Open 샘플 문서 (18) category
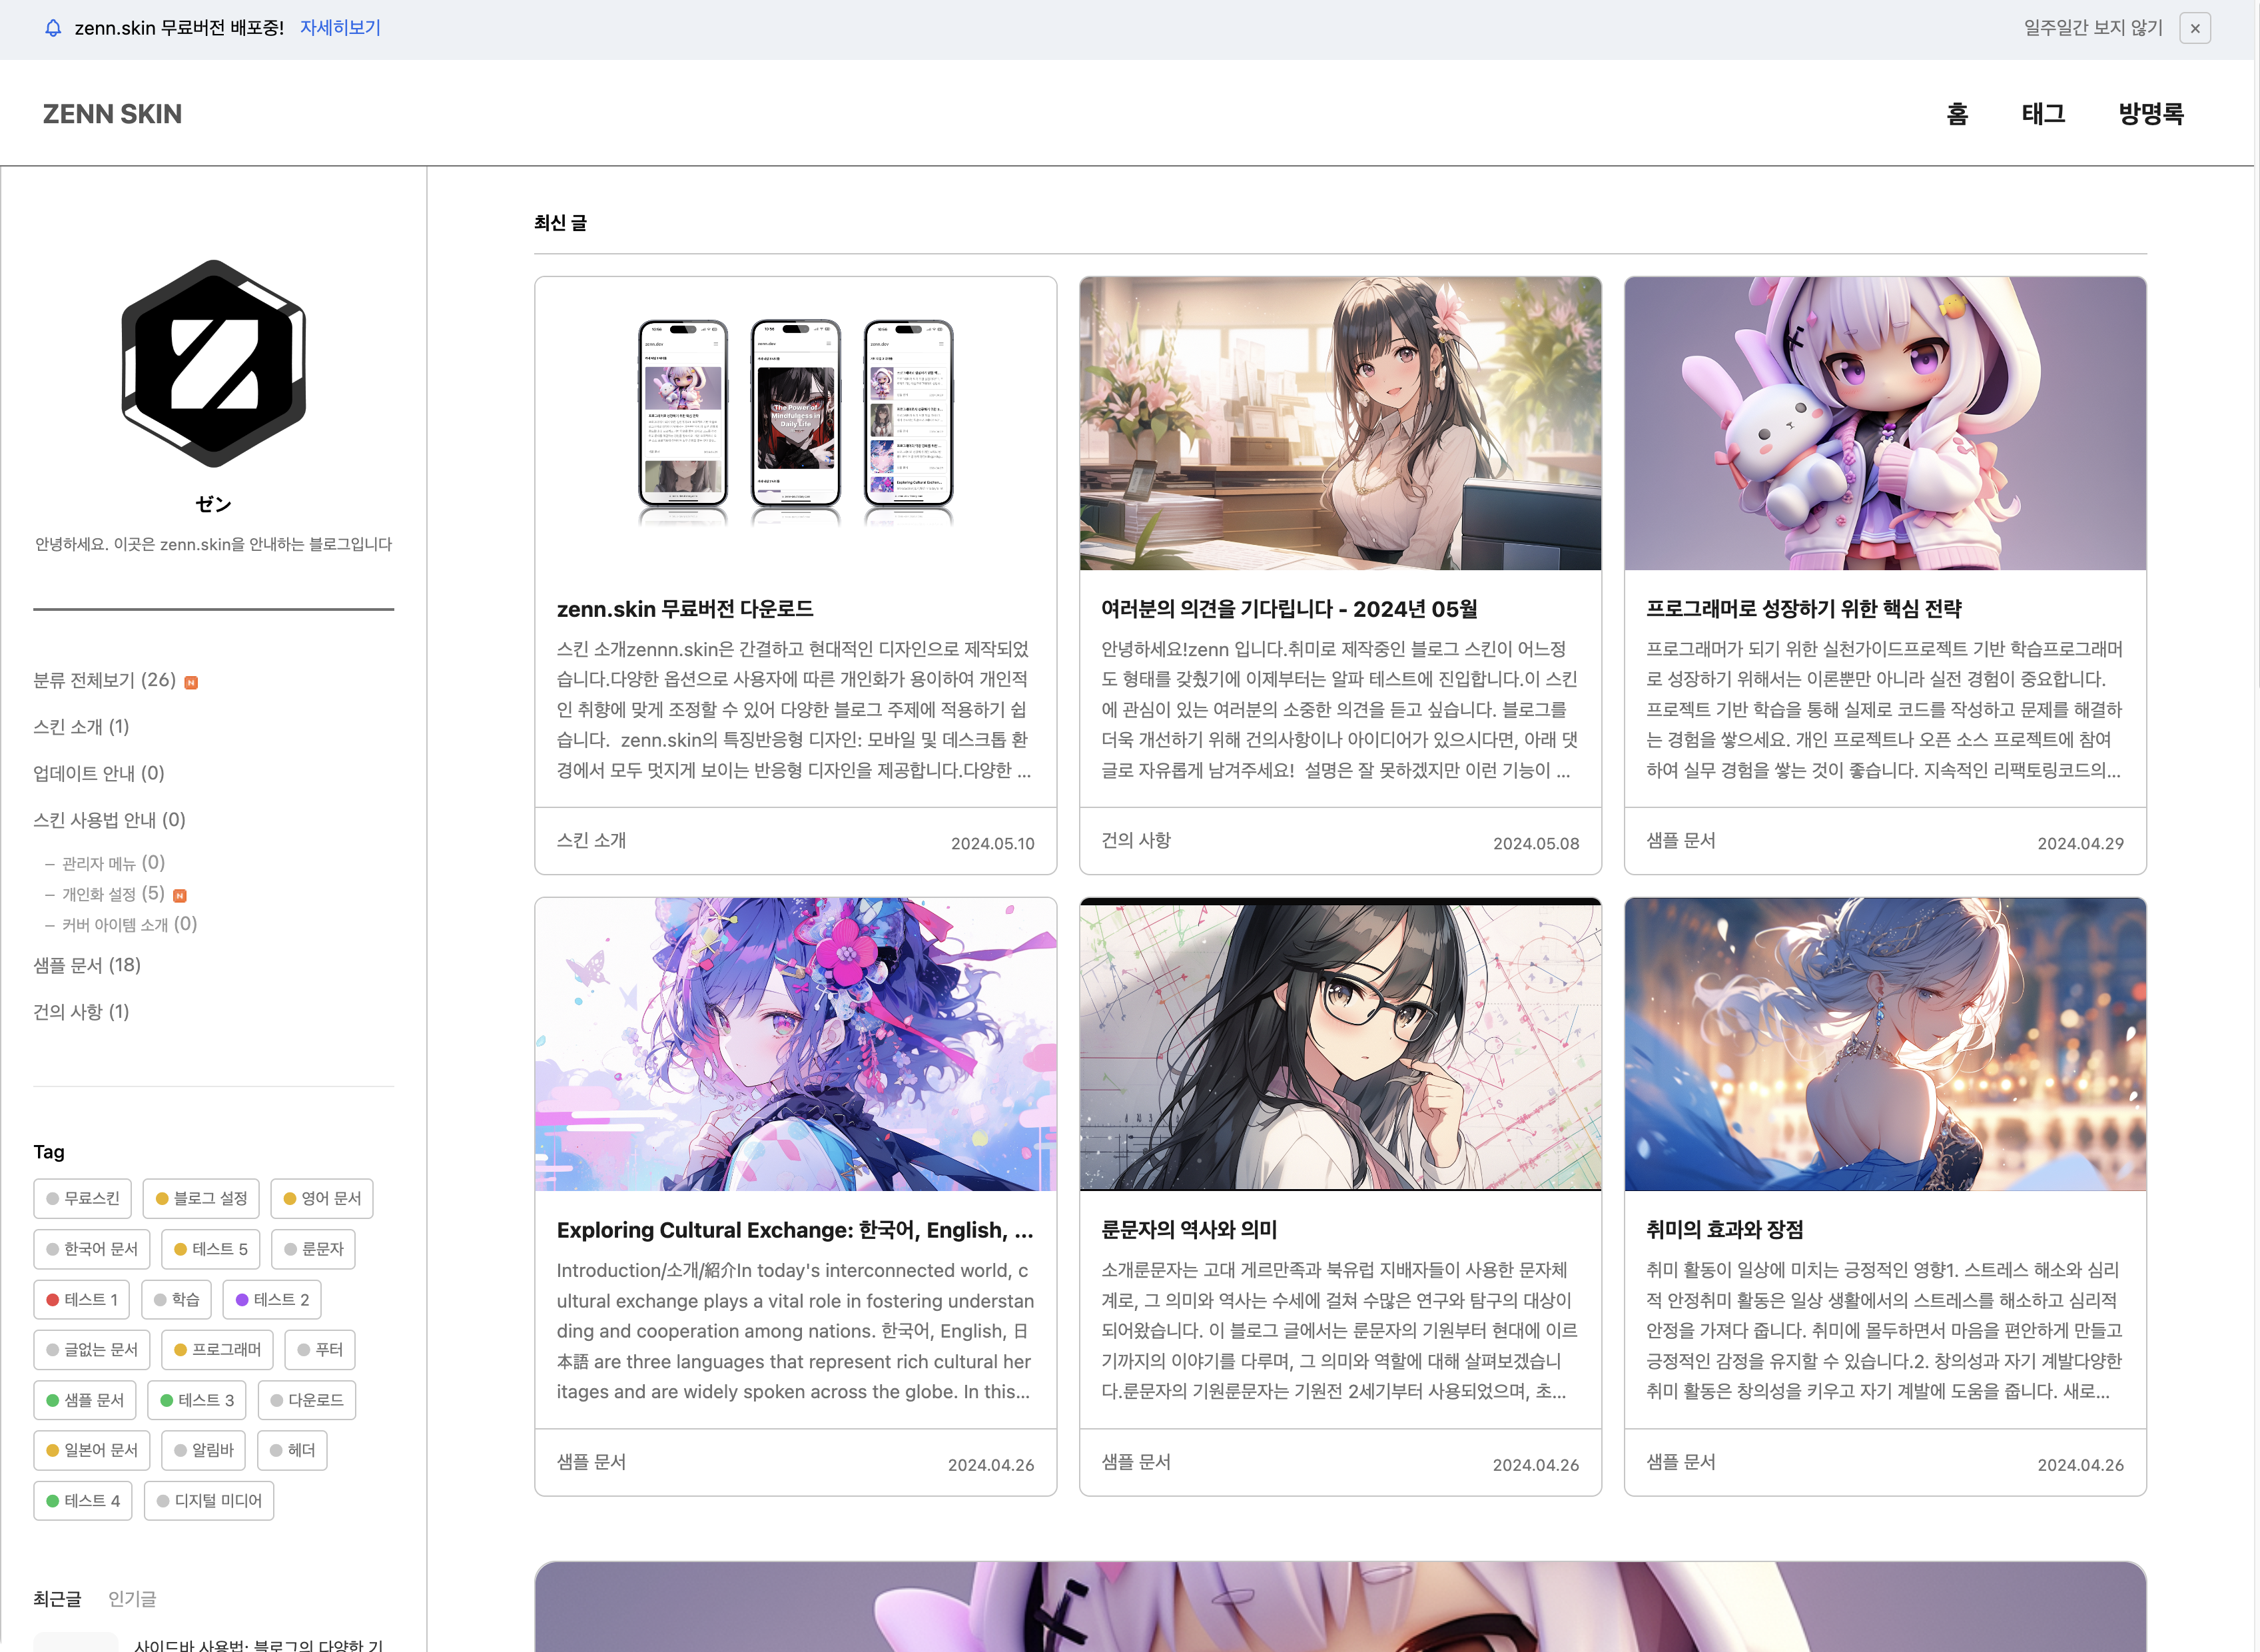Viewport: 2260px width, 1652px height. tap(87, 965)
